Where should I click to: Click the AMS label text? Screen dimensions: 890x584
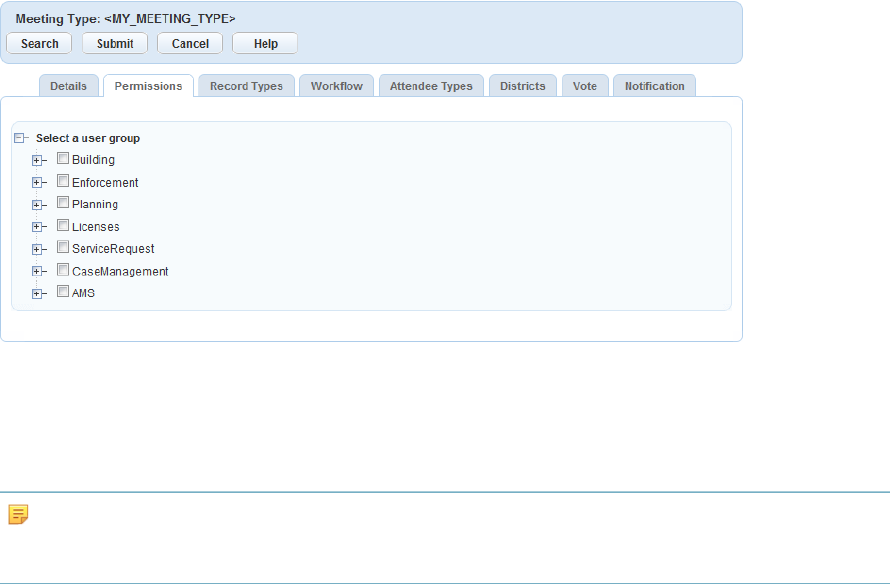83,293
